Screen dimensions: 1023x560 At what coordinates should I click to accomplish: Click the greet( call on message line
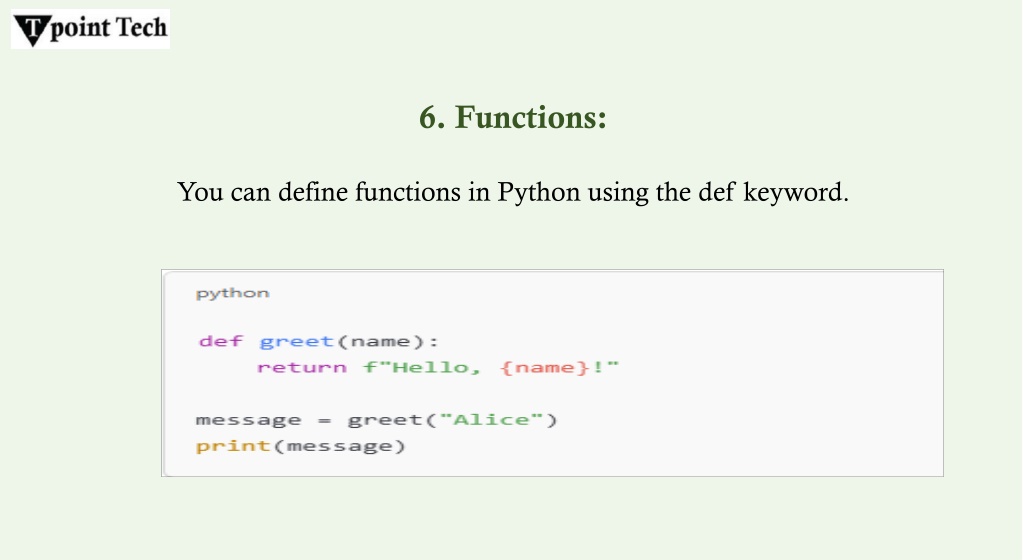tap(391, 420)
